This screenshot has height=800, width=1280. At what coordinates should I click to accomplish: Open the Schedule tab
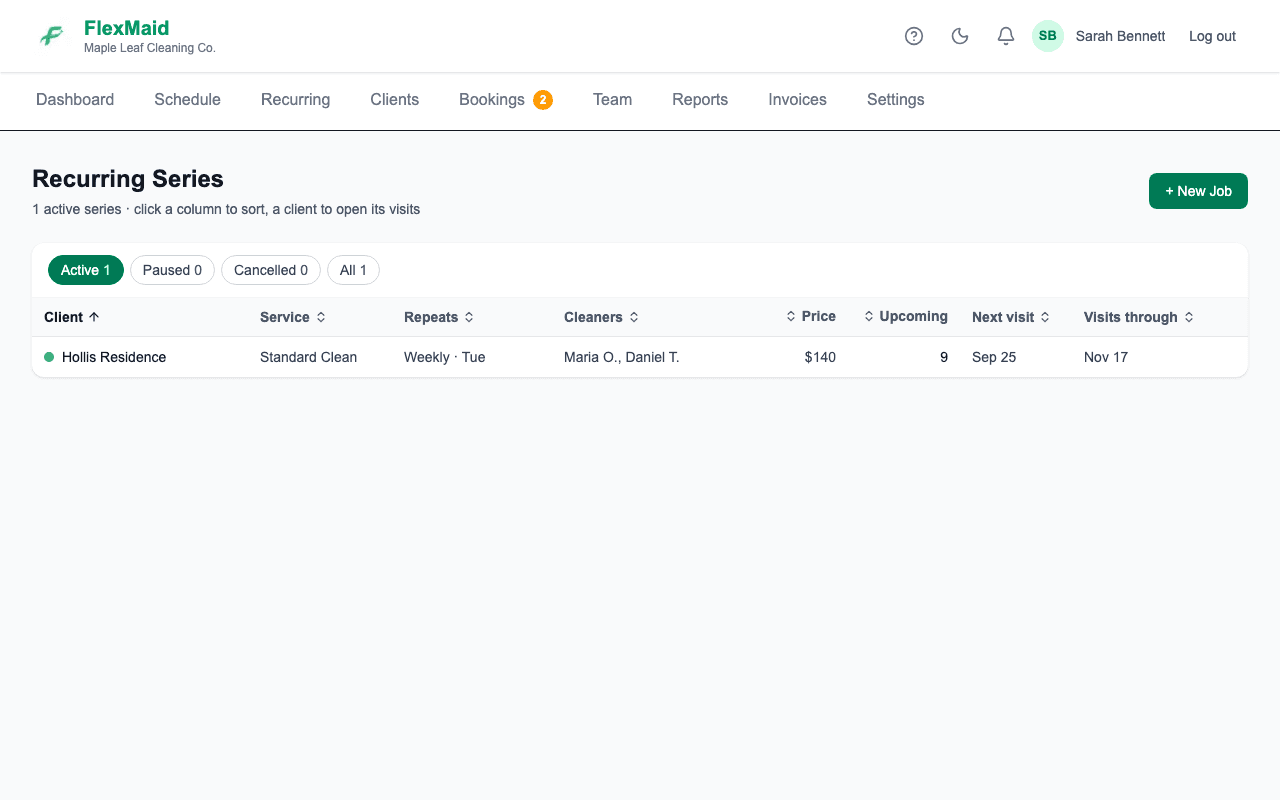[187, 100]
